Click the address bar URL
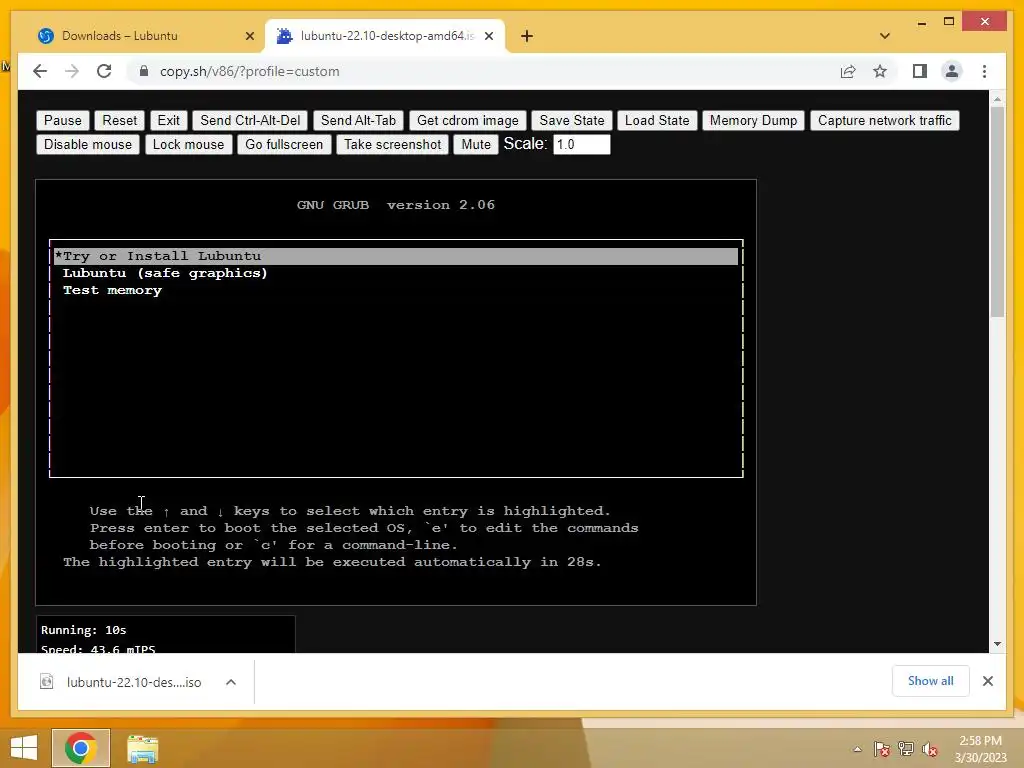 pyautogui.click(x=249, y=71)
